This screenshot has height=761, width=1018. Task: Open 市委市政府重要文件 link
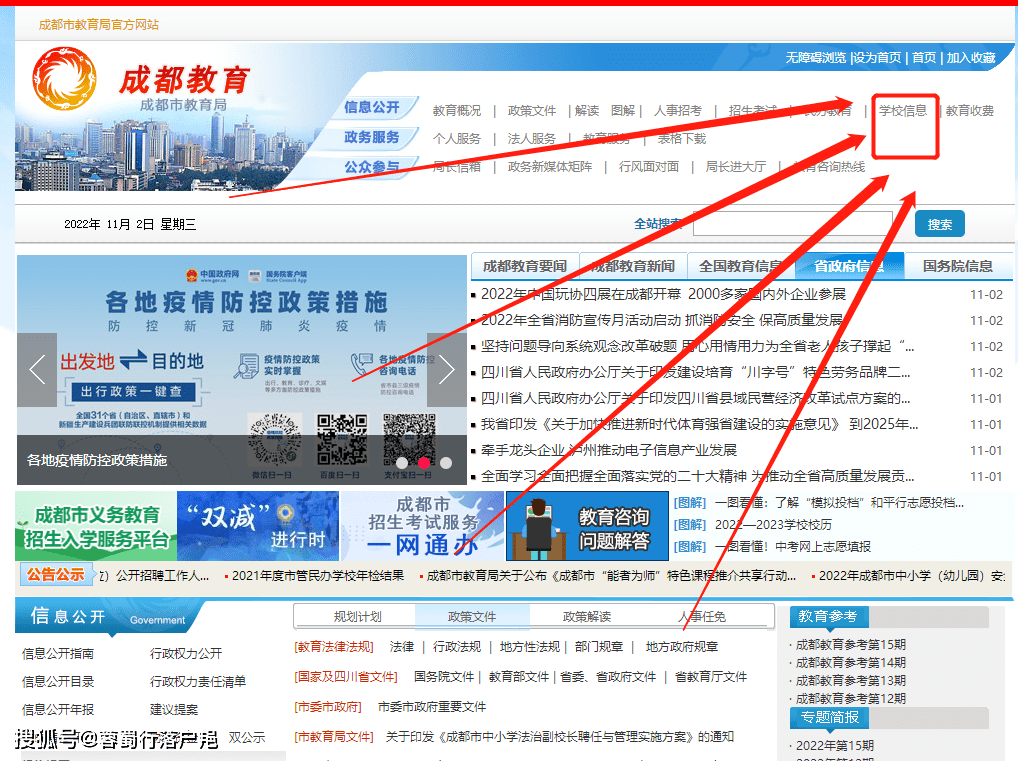click(x=432, y=706)
